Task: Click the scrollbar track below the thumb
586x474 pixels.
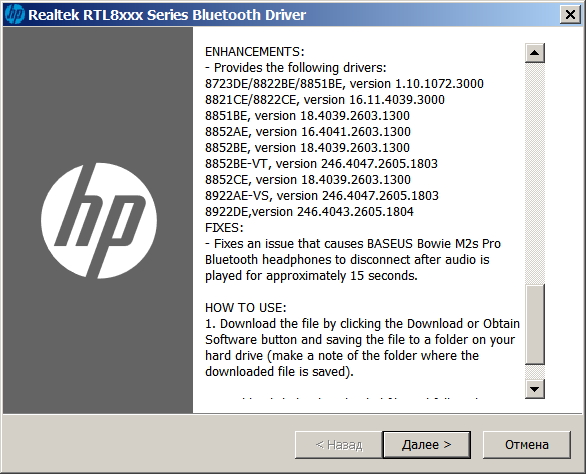Action: click(x=534, y=372)
